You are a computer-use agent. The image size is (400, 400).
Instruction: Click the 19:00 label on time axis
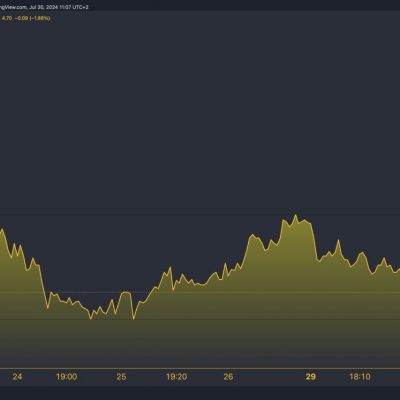[67, 377]
